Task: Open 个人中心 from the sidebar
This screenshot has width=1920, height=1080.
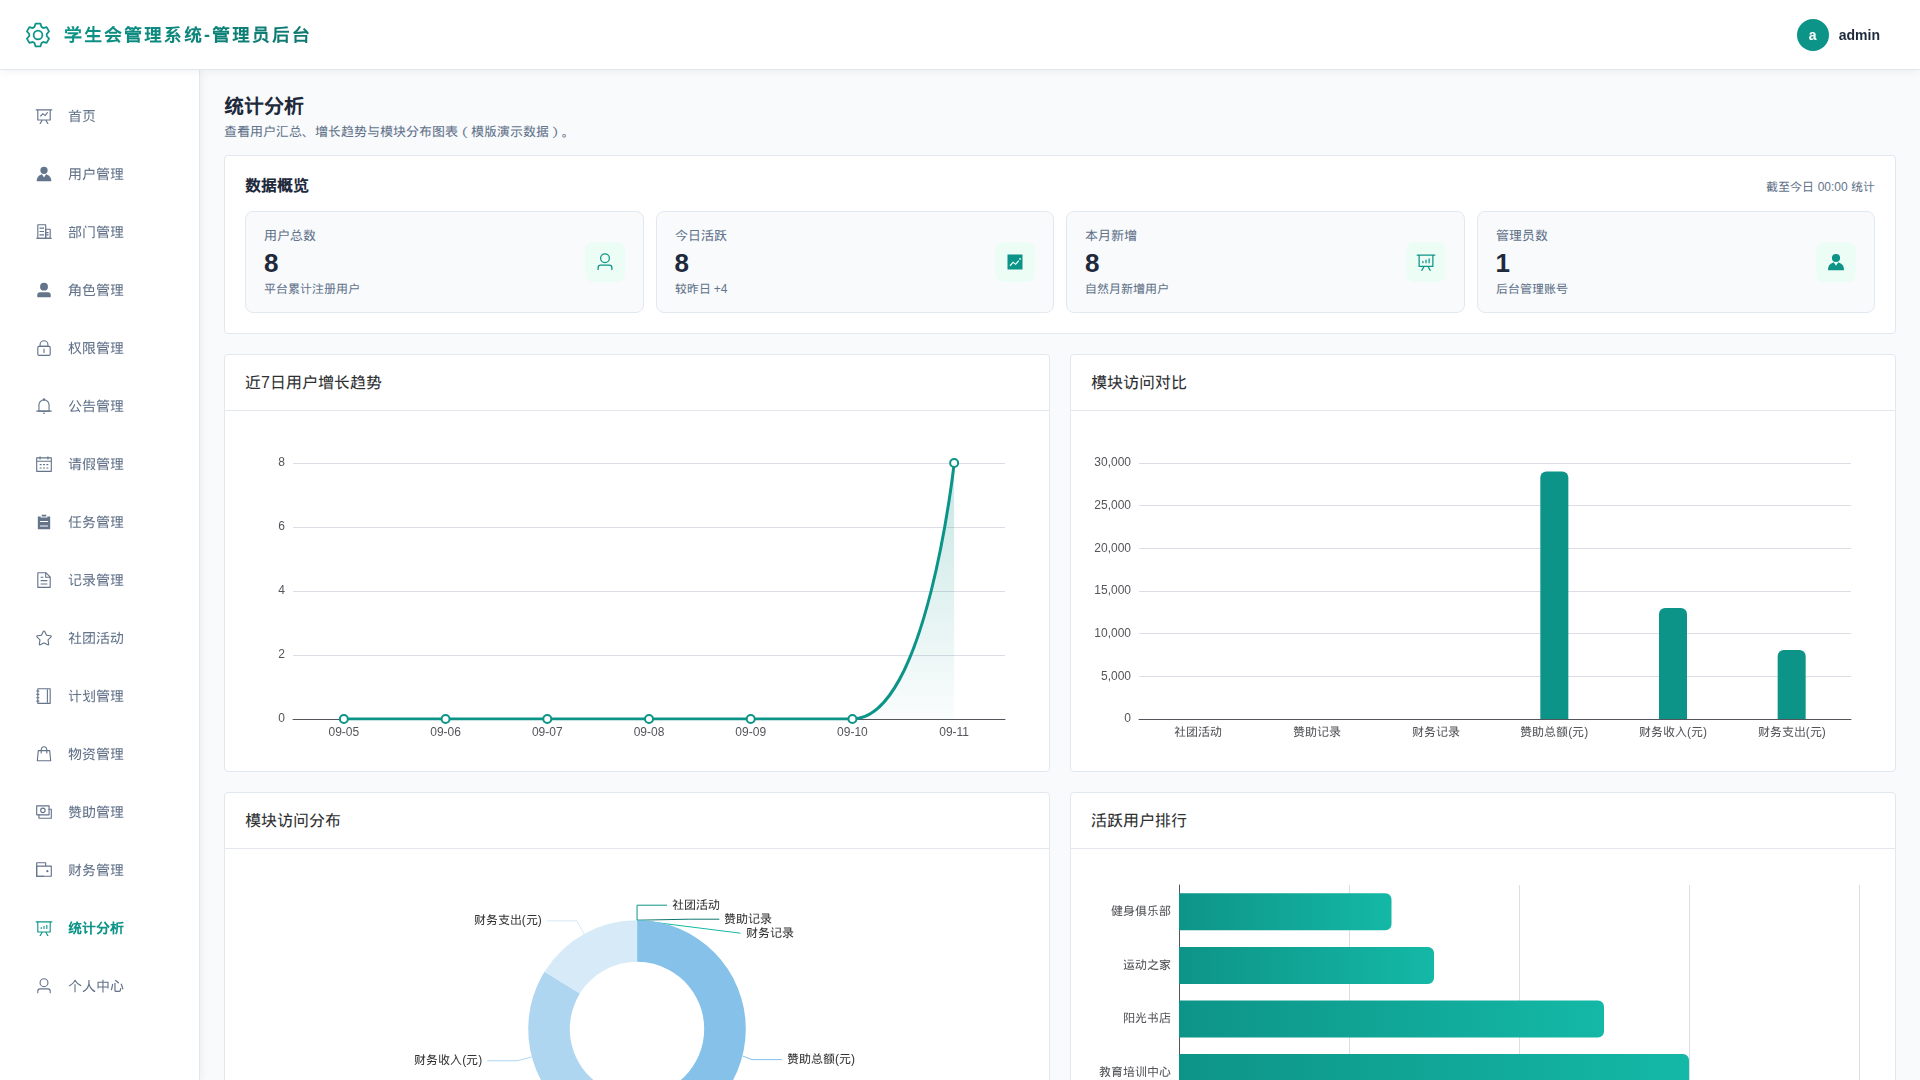Action: click(x=100, y=986)
